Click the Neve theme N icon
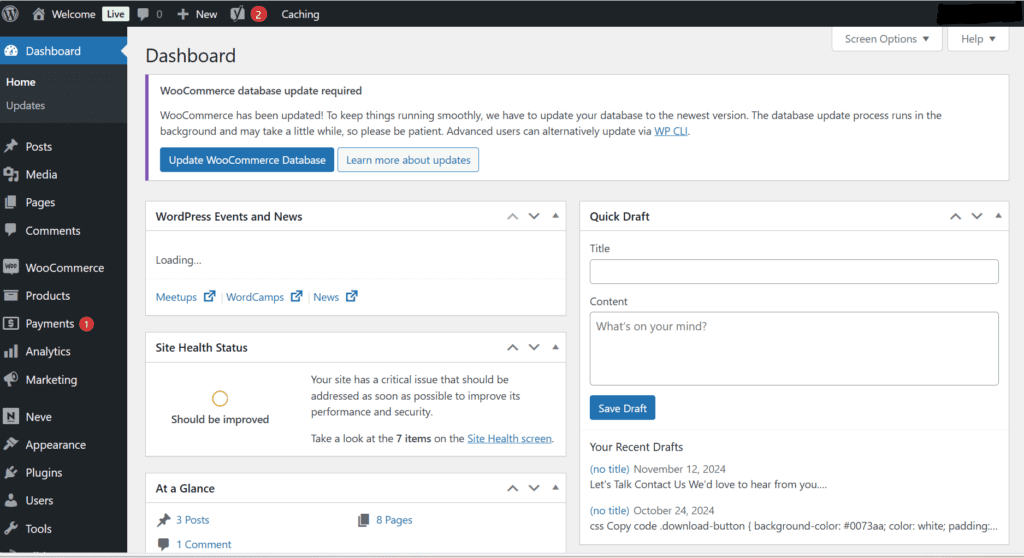The image size is (1024, 558). tap(11, 416)
